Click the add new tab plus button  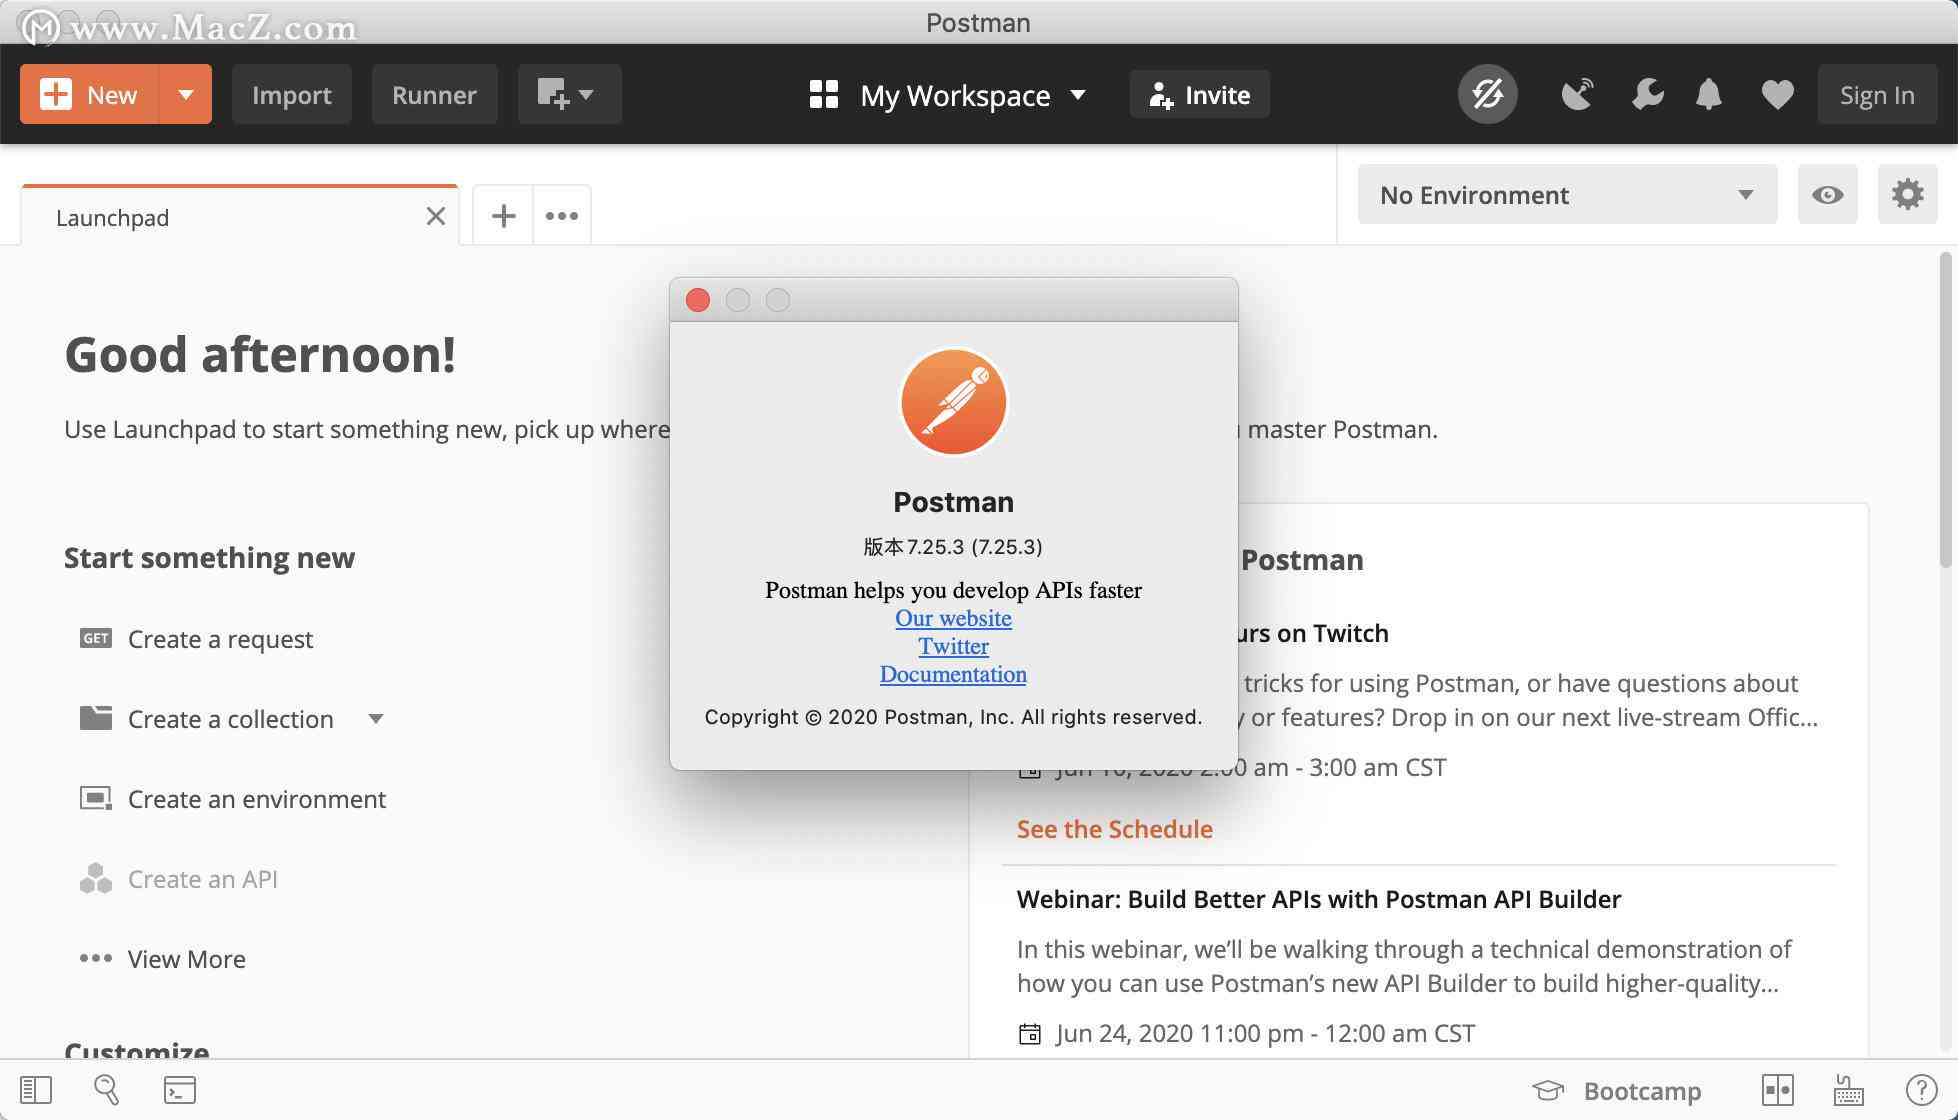tap(503, 215)
